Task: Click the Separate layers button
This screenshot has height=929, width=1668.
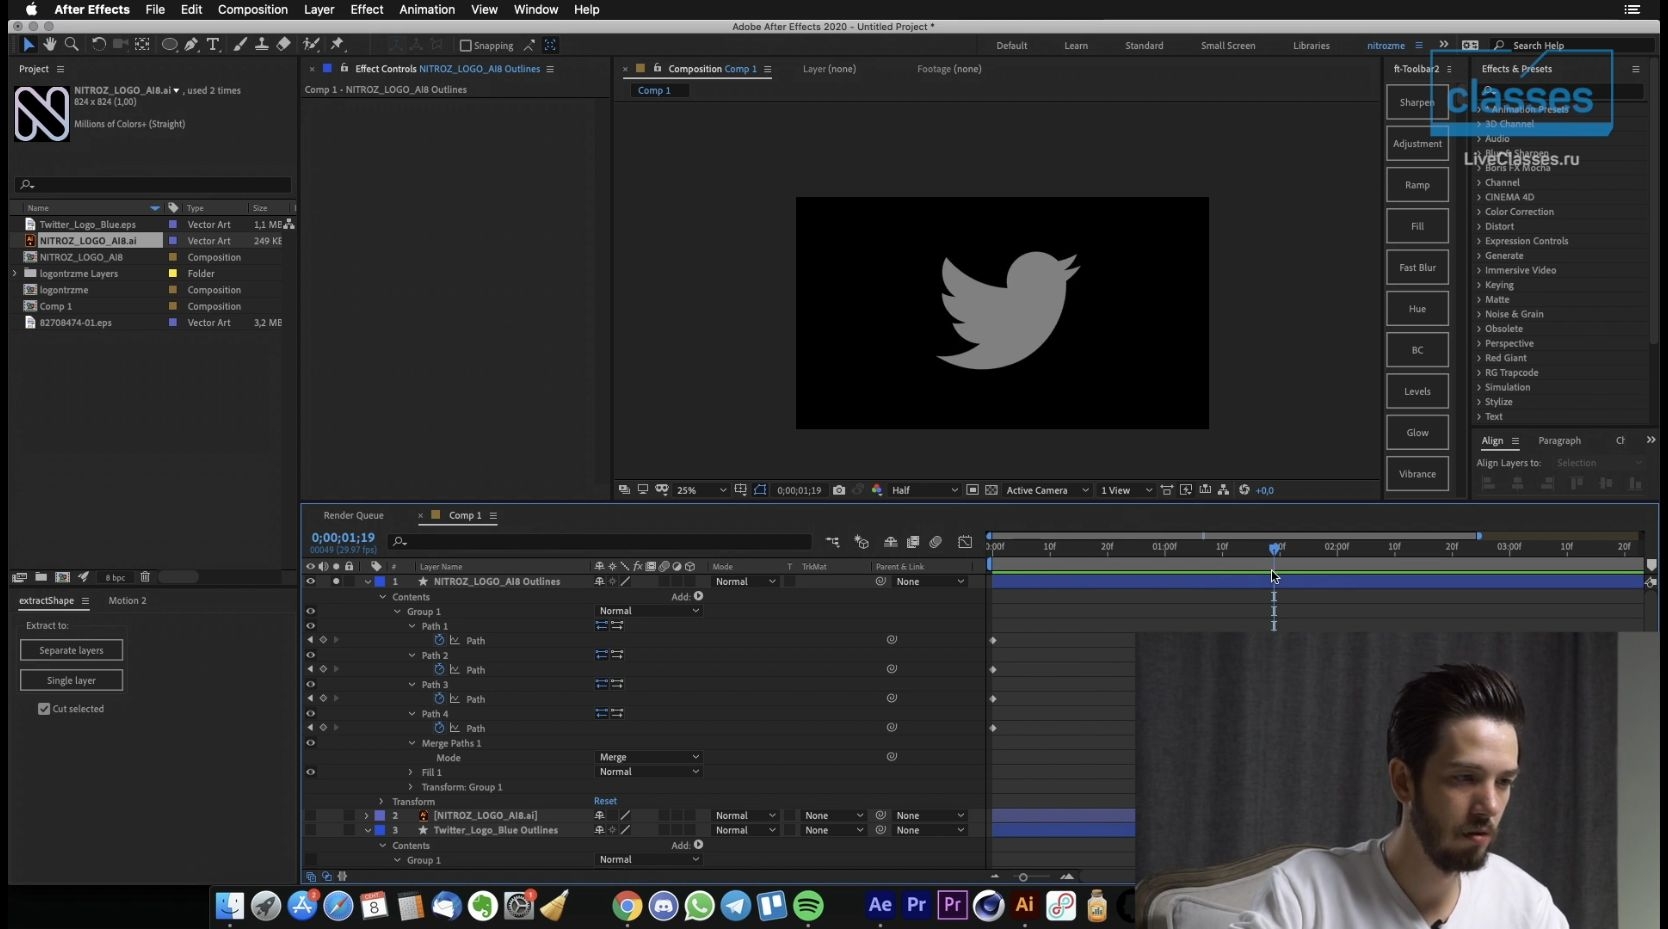Action: click(71, 650)
